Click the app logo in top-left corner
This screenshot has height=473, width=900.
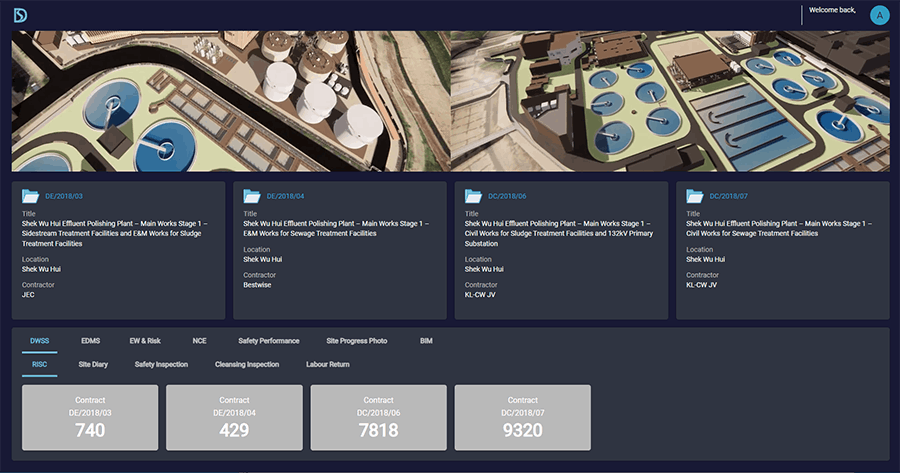click(x=20, y=15)
